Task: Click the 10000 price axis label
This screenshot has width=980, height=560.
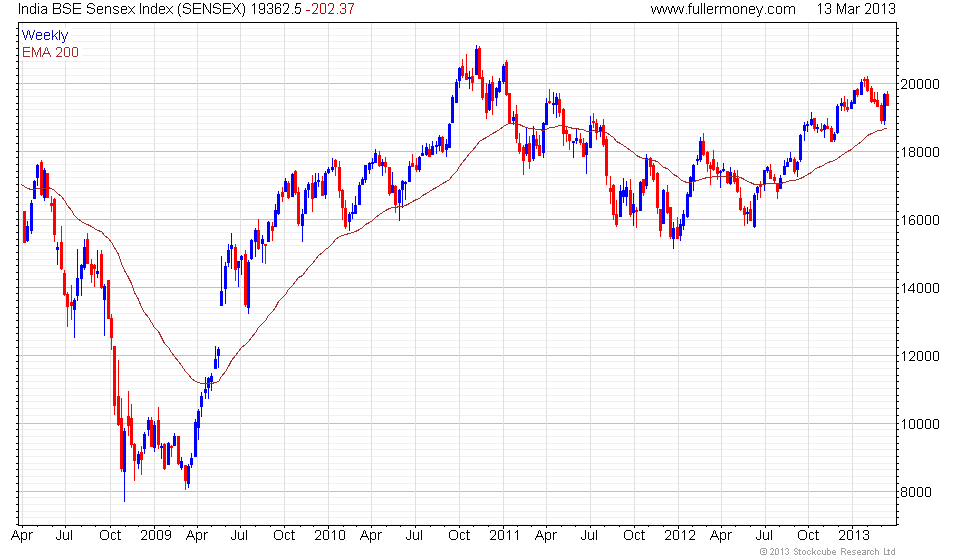Action: tap(919, 425)
